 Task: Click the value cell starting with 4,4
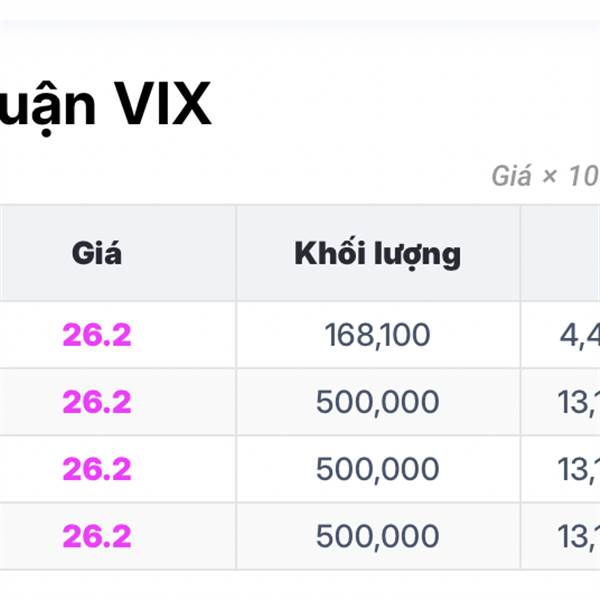561,335
